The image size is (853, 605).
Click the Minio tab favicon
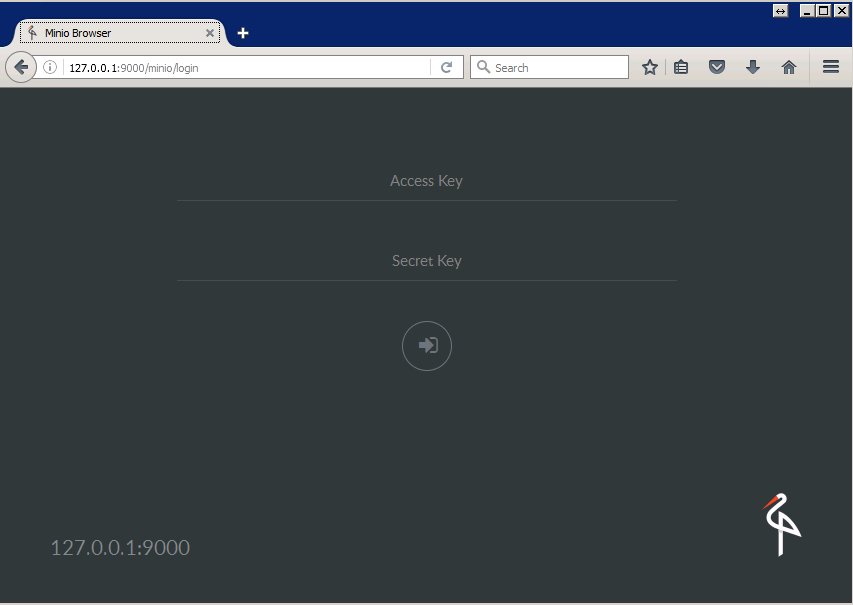32,33
